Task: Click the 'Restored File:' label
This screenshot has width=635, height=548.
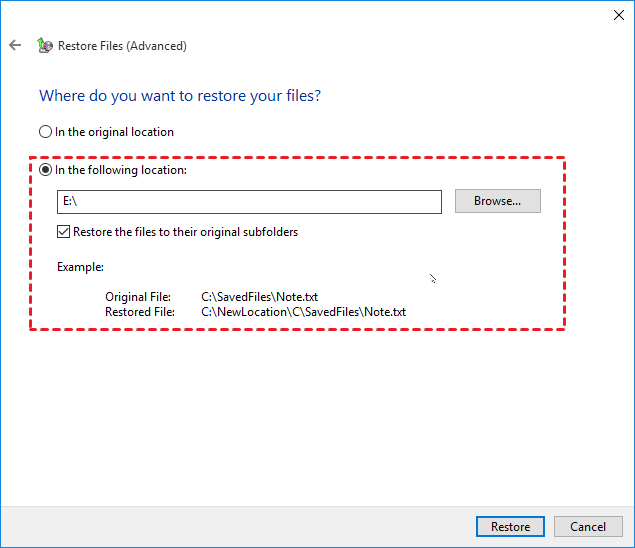Action: 139,312
